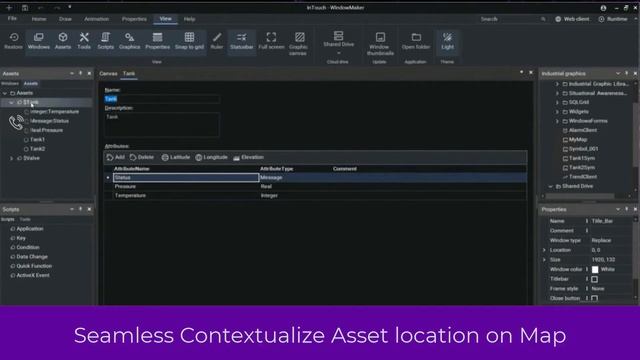Select the TrendClient graphic
This screenshot has height=360, width=640.
583,177
